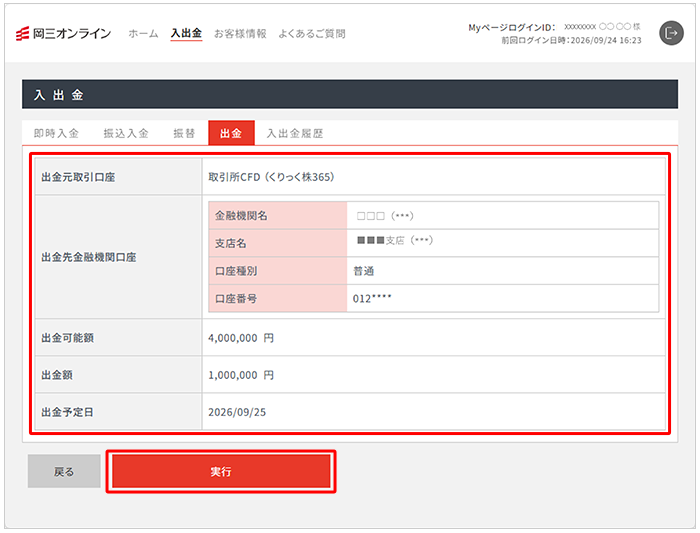Open the 入出金履歴 tab
This screenshot has height=533, width=700.
[x=295, y=133]
